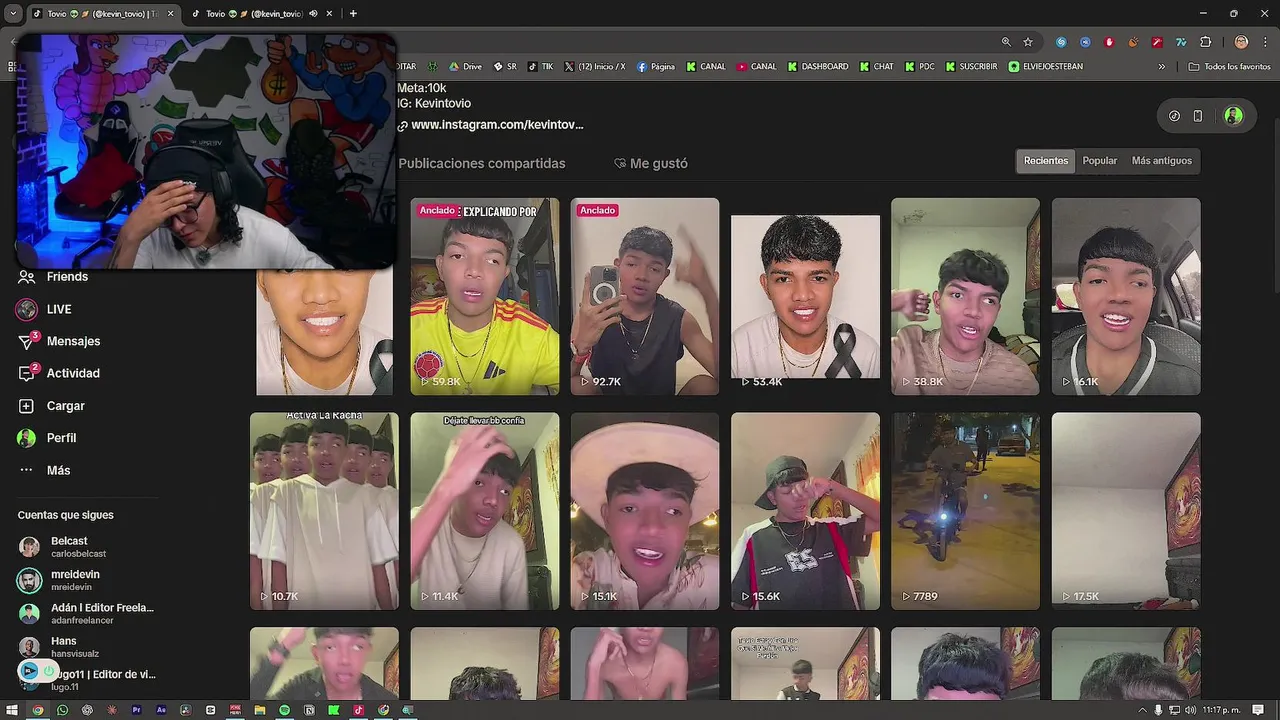Bookmark this page with the star icon
The width and height of the screenshot is (1280, 720).
[x=1028, y=42]
